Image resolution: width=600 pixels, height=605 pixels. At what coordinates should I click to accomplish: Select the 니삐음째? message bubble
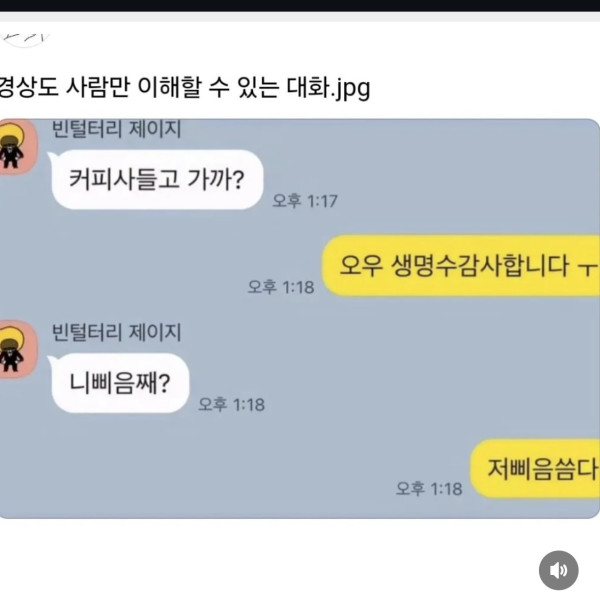pos(119,383)
